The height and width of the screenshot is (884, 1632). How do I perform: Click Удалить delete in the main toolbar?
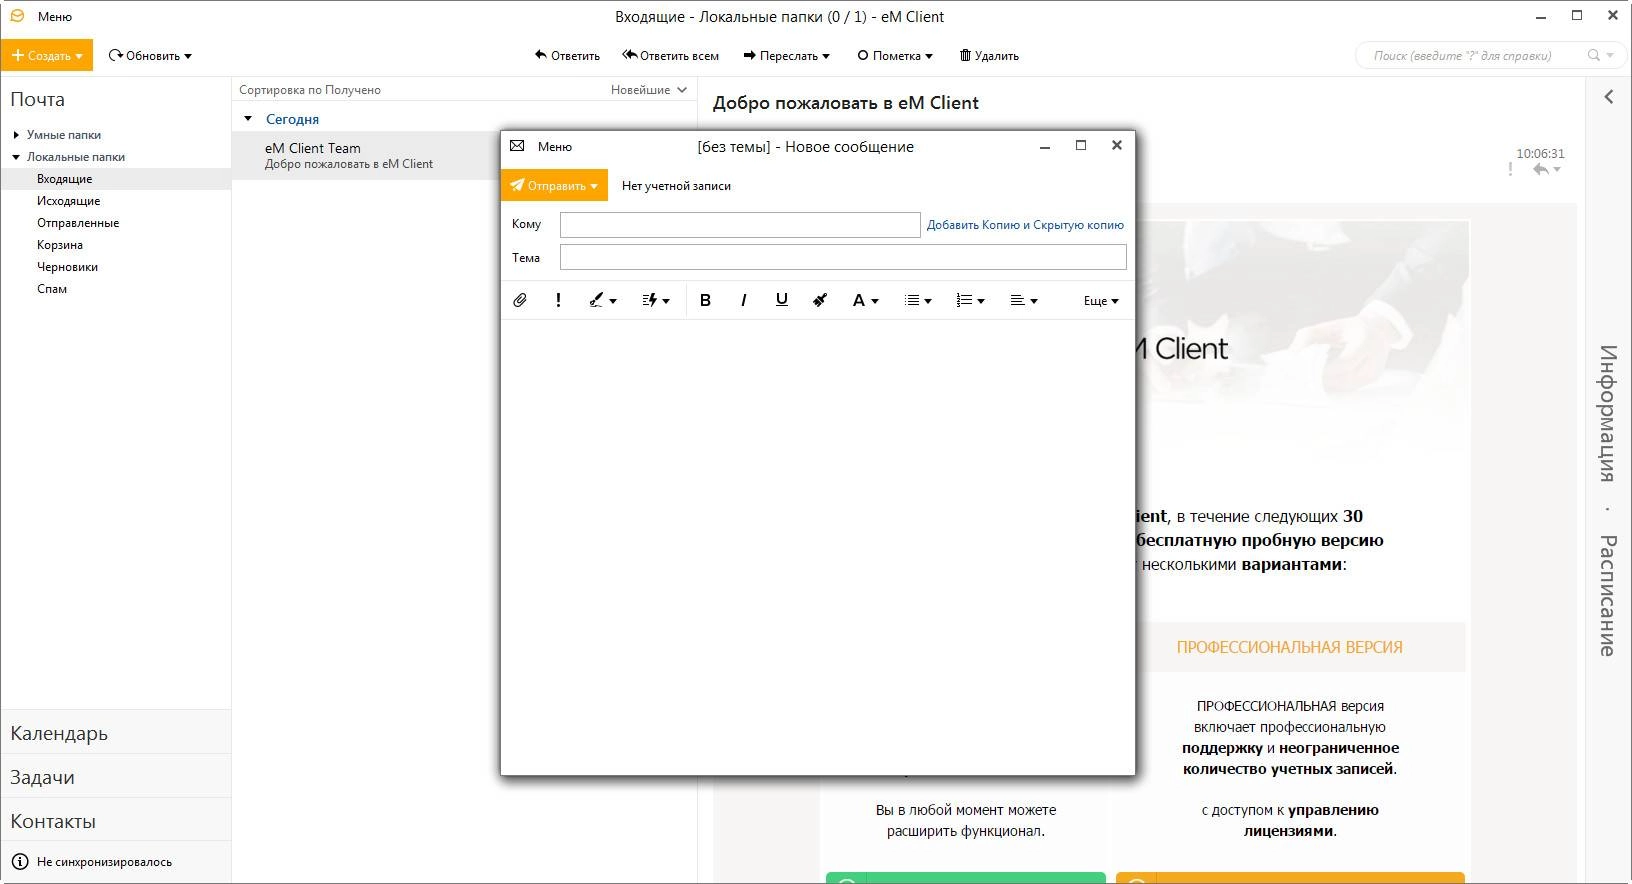[989, 56]
